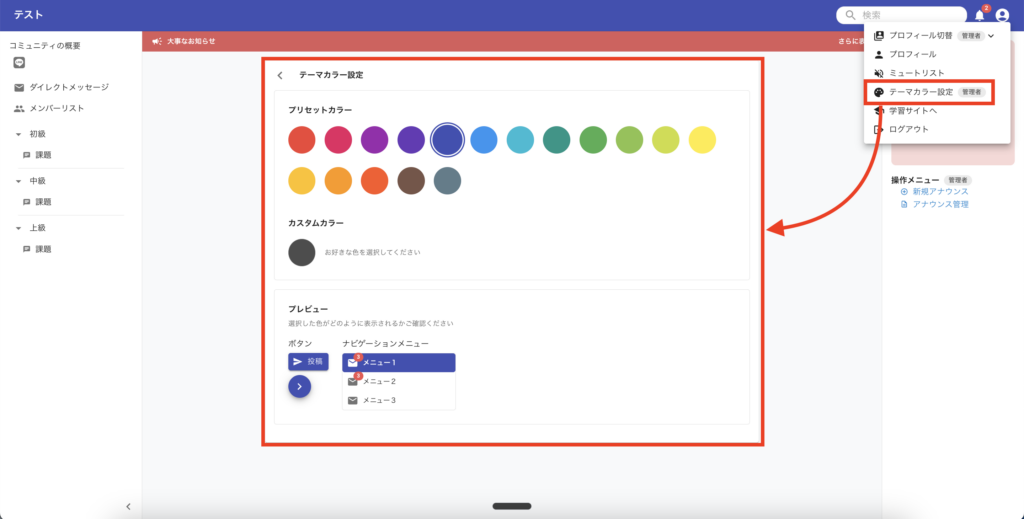This screenshot has height=519, width=1024.
Task: Click the 課題 chat icon under 中級
Action: click(27, 202)
